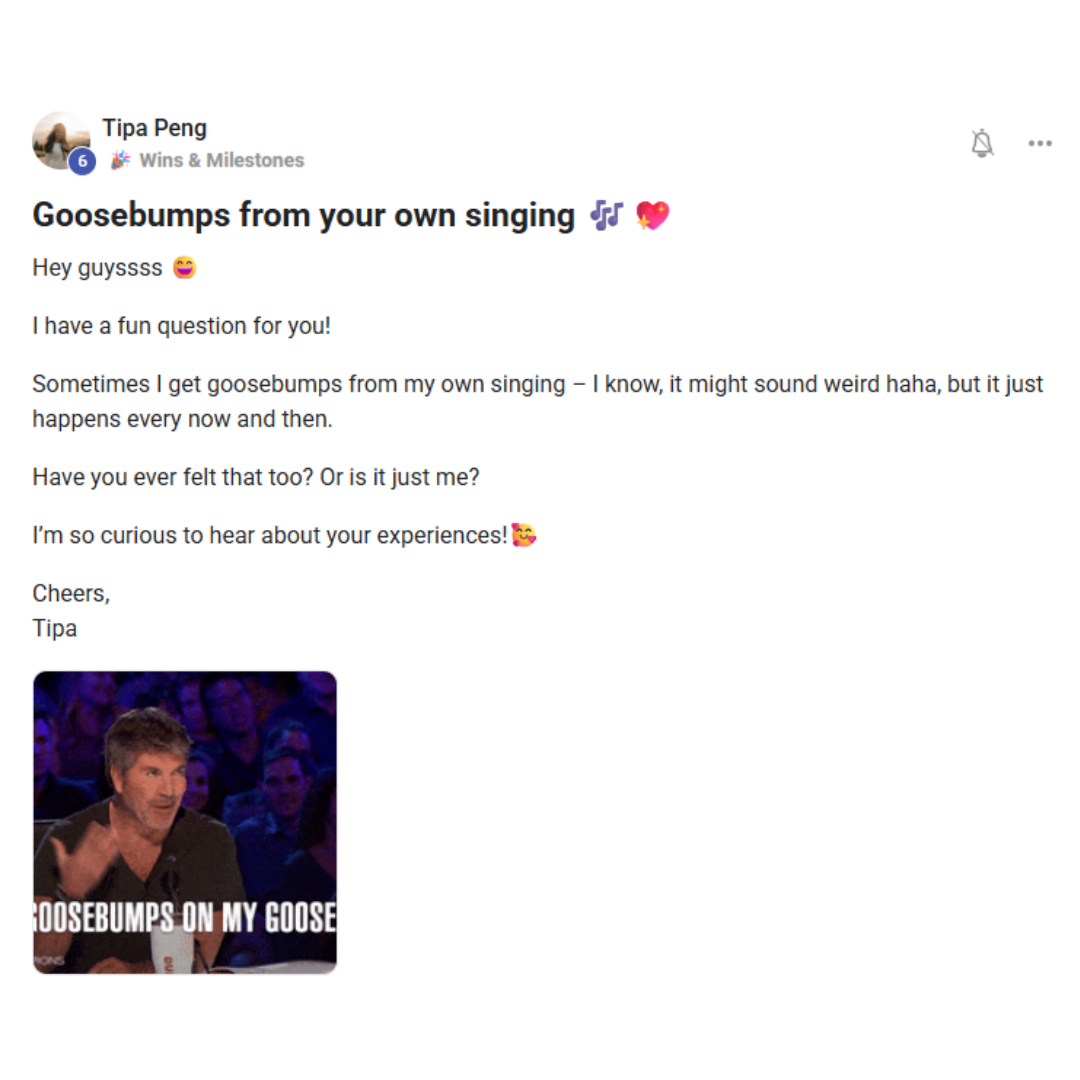Click the "I have a fun question" line
The image size is (1080, 1080).
[x=181, y=326]
